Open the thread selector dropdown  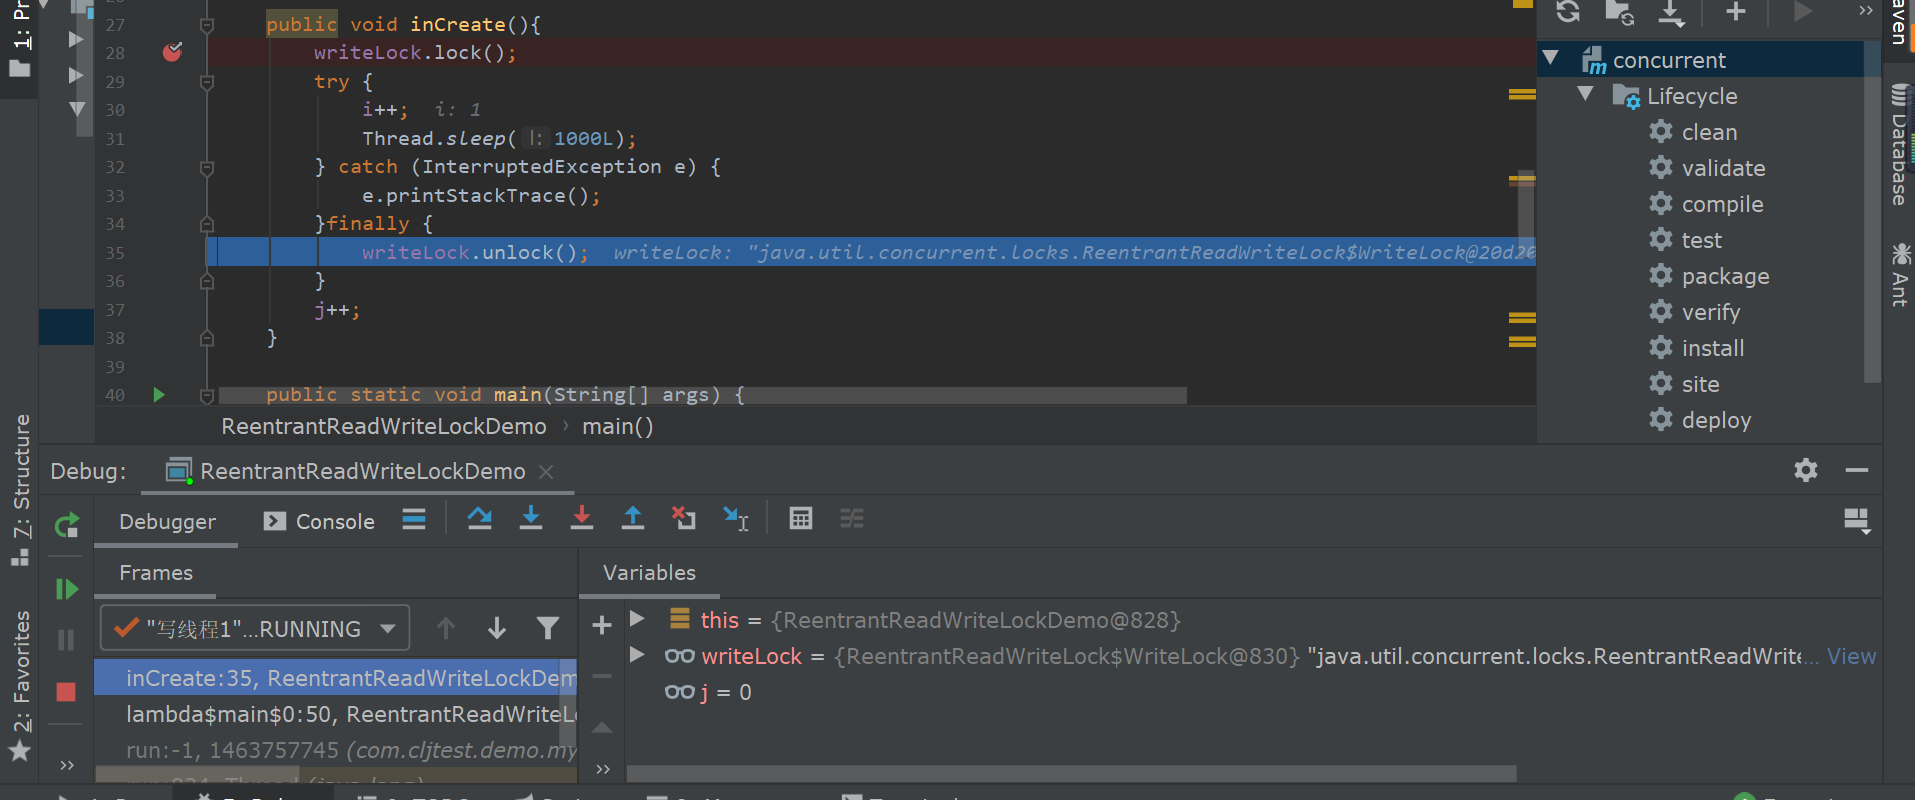(x=255, y=628)
